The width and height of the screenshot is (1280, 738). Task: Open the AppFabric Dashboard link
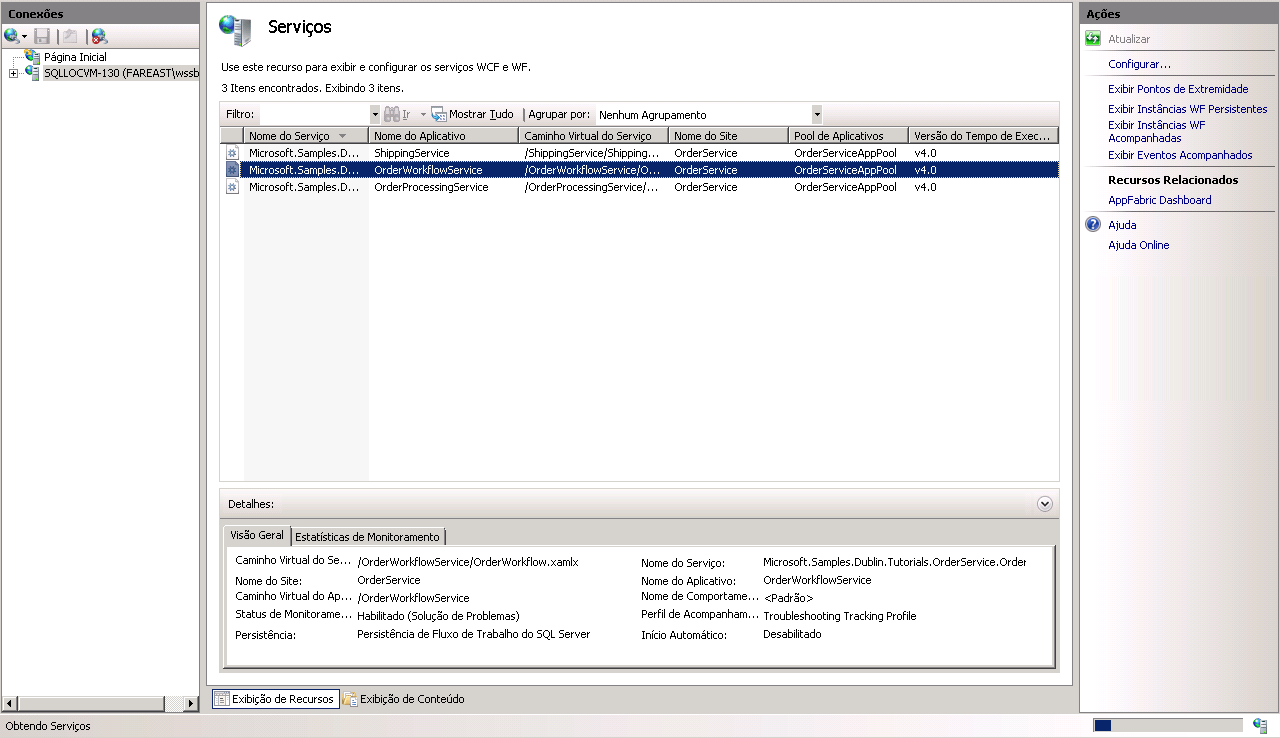click(x=1159, y=200)
